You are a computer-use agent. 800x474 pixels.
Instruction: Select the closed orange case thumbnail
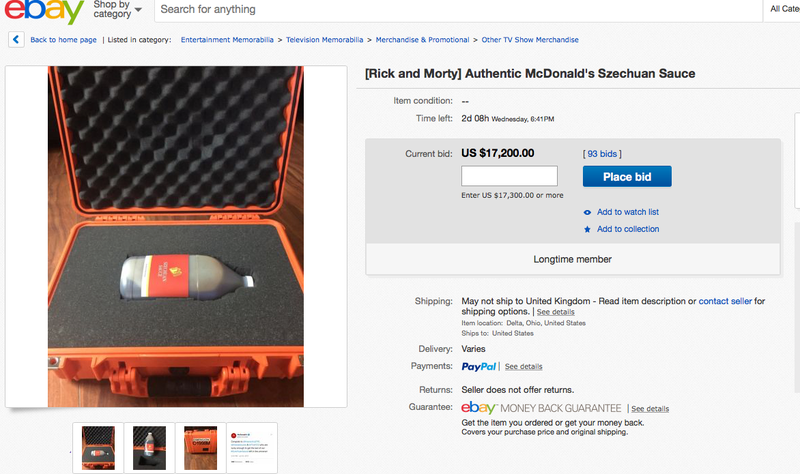(x=201, y=447)
